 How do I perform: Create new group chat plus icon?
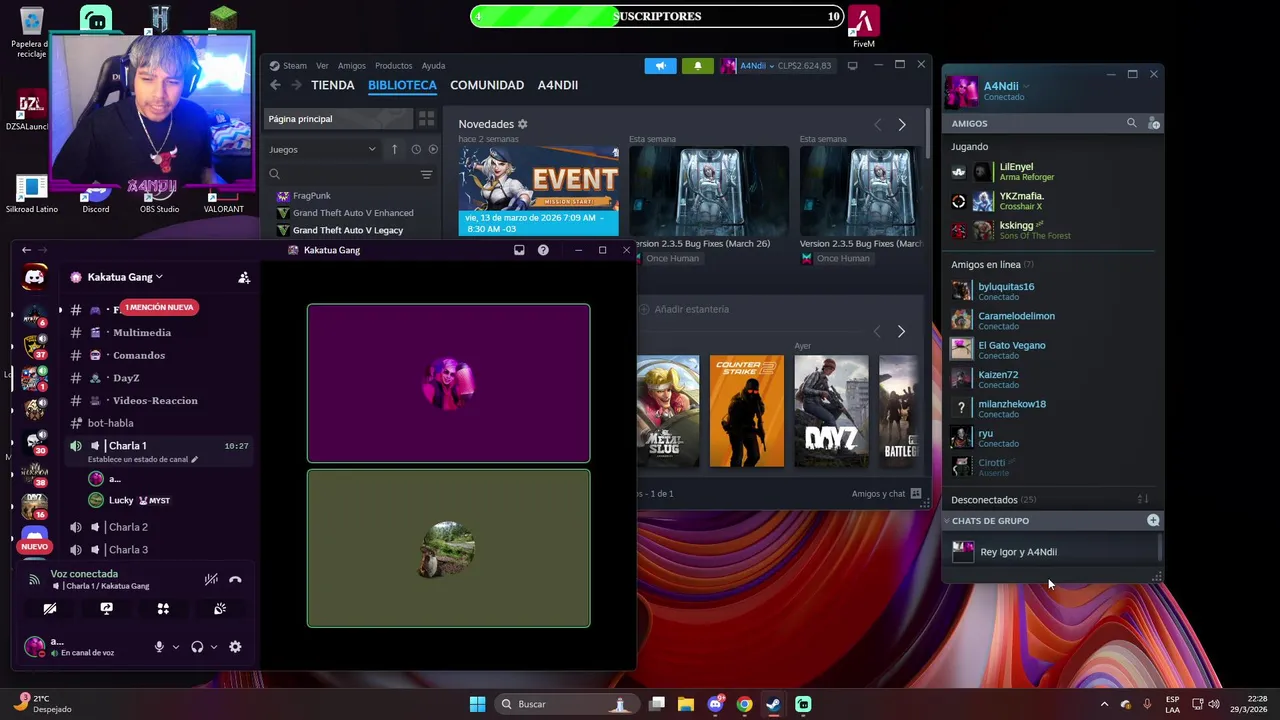click(1153, 521)
